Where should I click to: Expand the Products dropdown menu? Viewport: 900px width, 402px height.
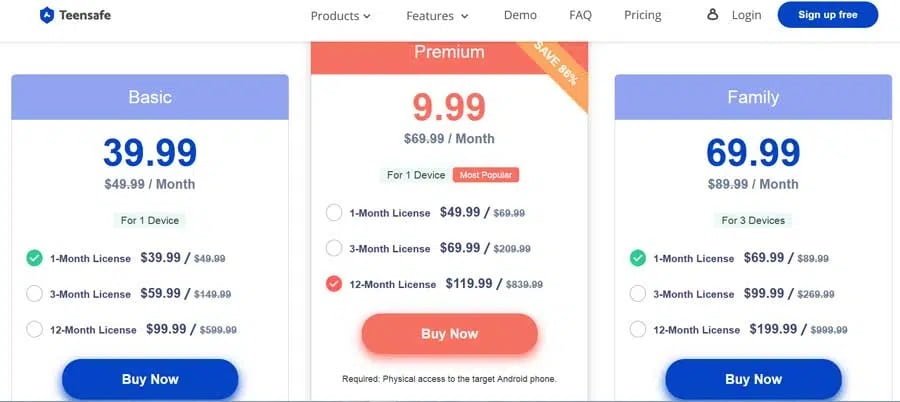click(x=340, y=16)
